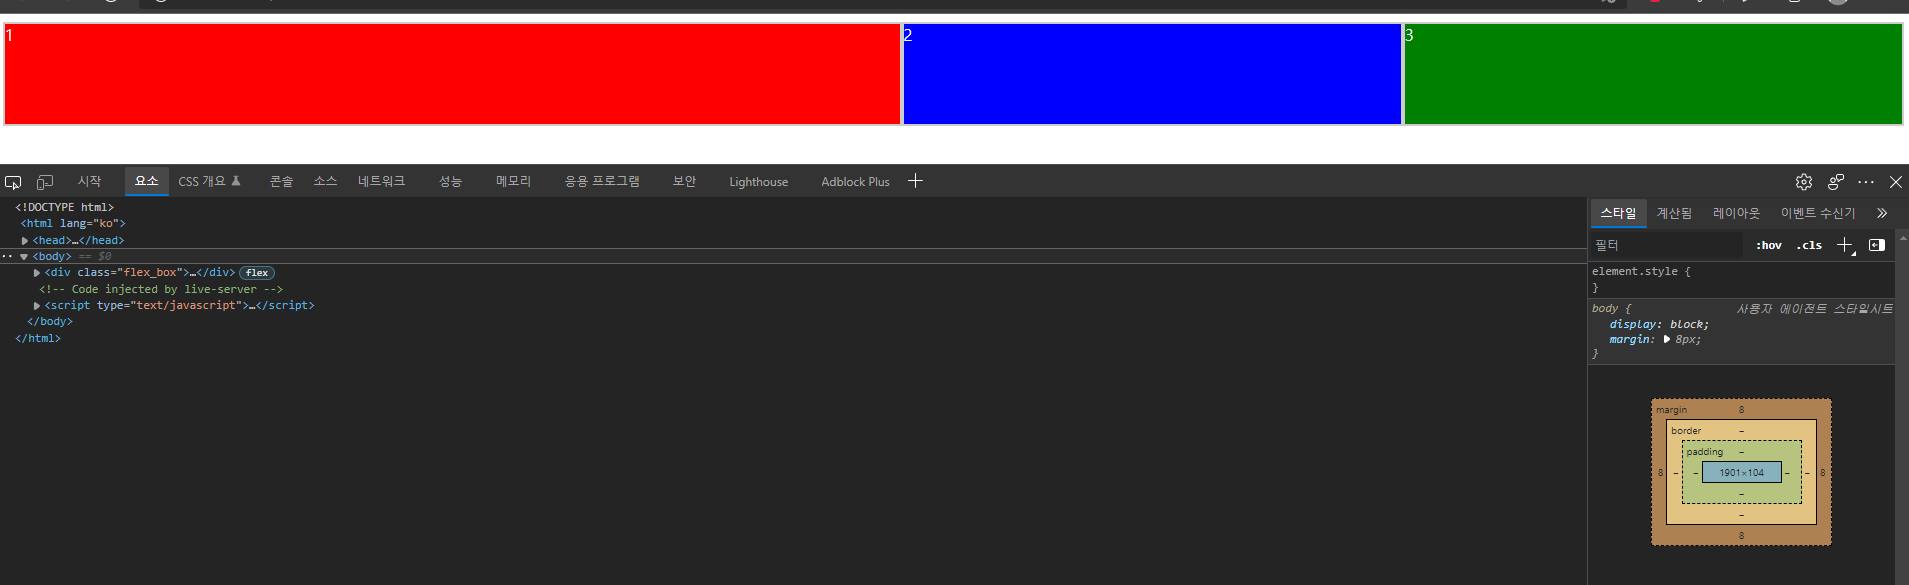Select the closing </body> tag
Image resolution: width=1909 pixels, height=585 pixels.
(49, 322)
